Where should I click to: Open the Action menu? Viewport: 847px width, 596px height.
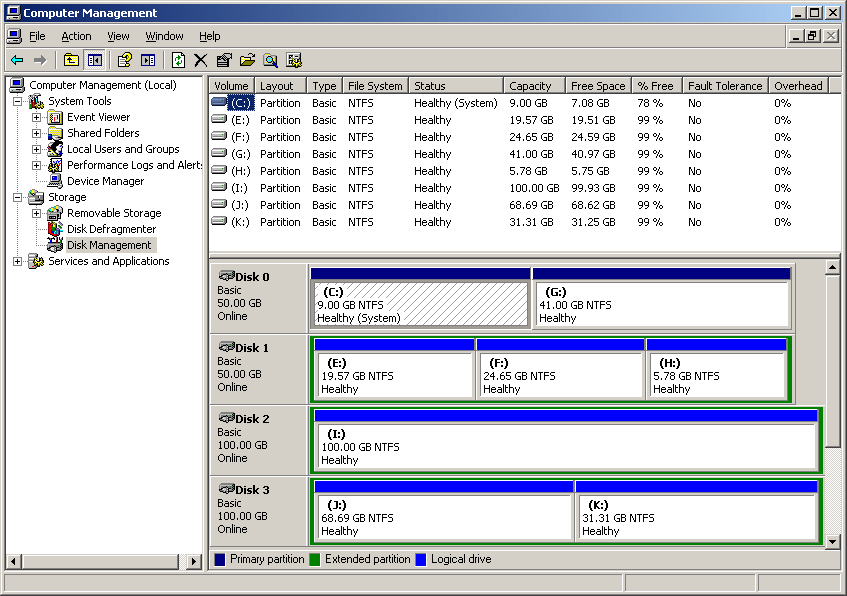coord(76,35)
